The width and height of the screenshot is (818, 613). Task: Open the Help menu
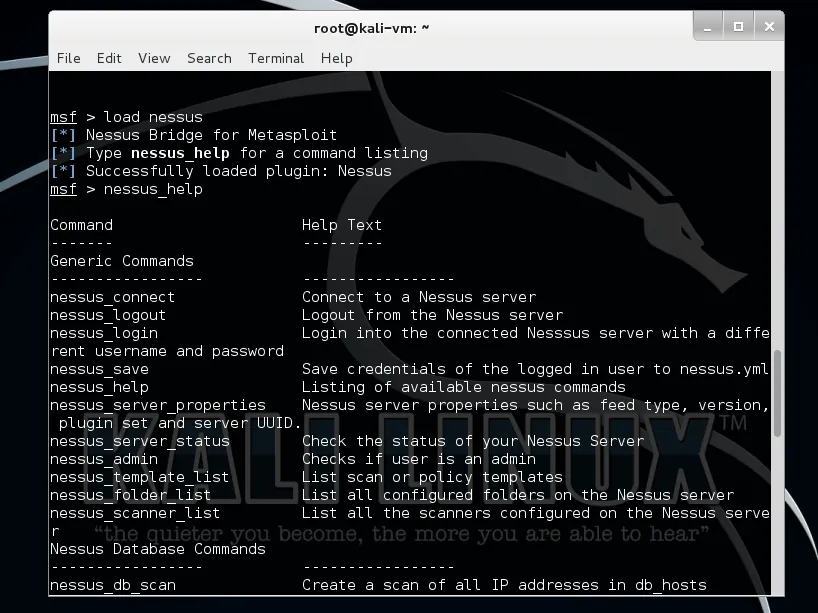[336, 58]
